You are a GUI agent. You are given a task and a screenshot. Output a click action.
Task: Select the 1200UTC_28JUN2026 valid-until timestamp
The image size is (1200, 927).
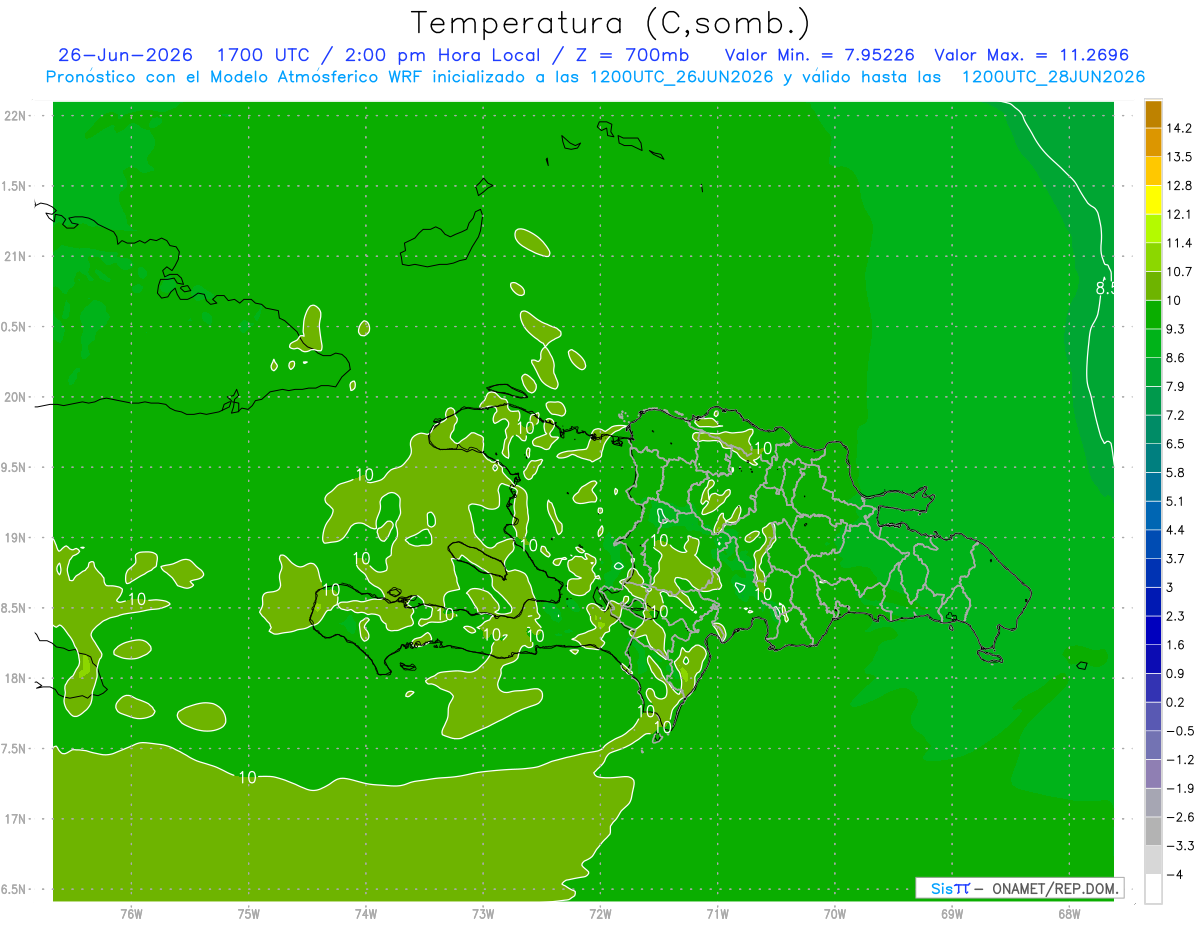(x=1053, y=77)
